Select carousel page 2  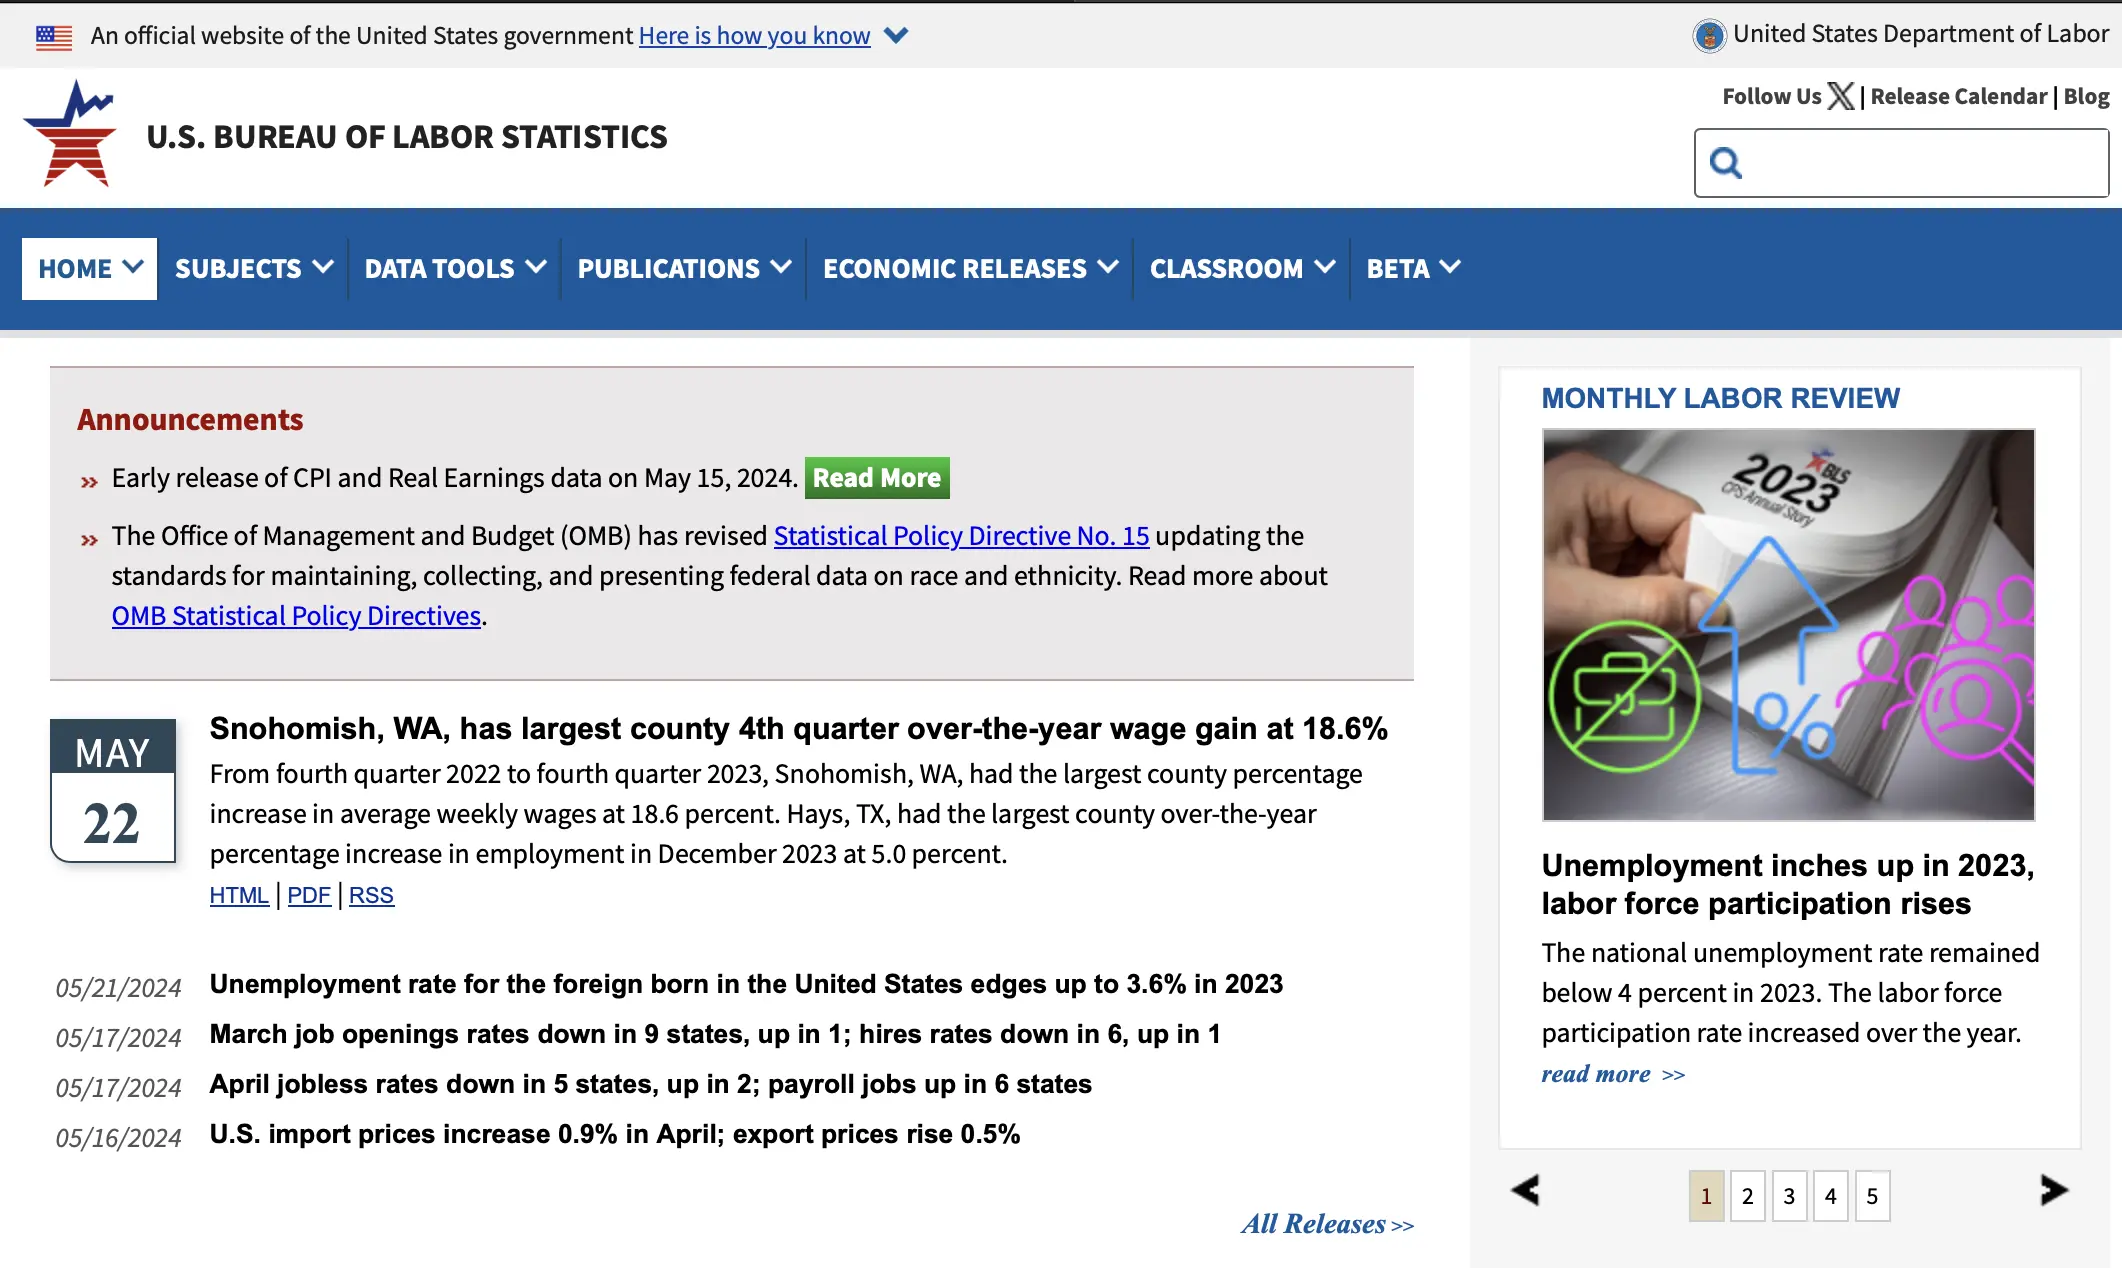1748,1196
